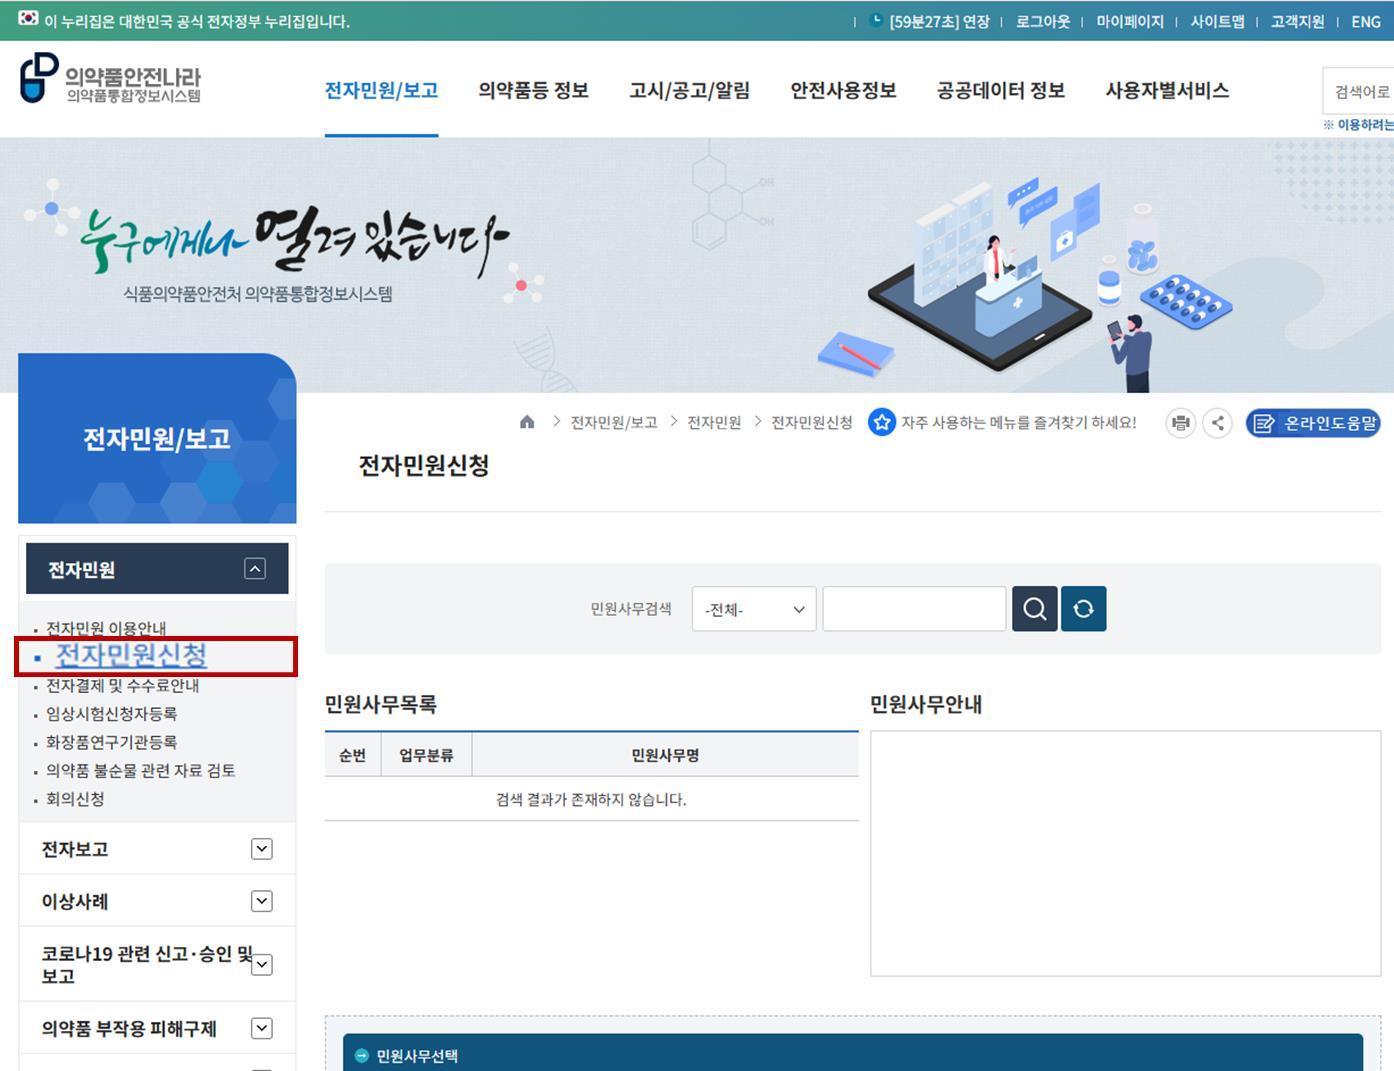This screenshot has width=1394, height=1071.
Task: Switch to the 고시/공고/알림 tab
Action: click(689, 90)
